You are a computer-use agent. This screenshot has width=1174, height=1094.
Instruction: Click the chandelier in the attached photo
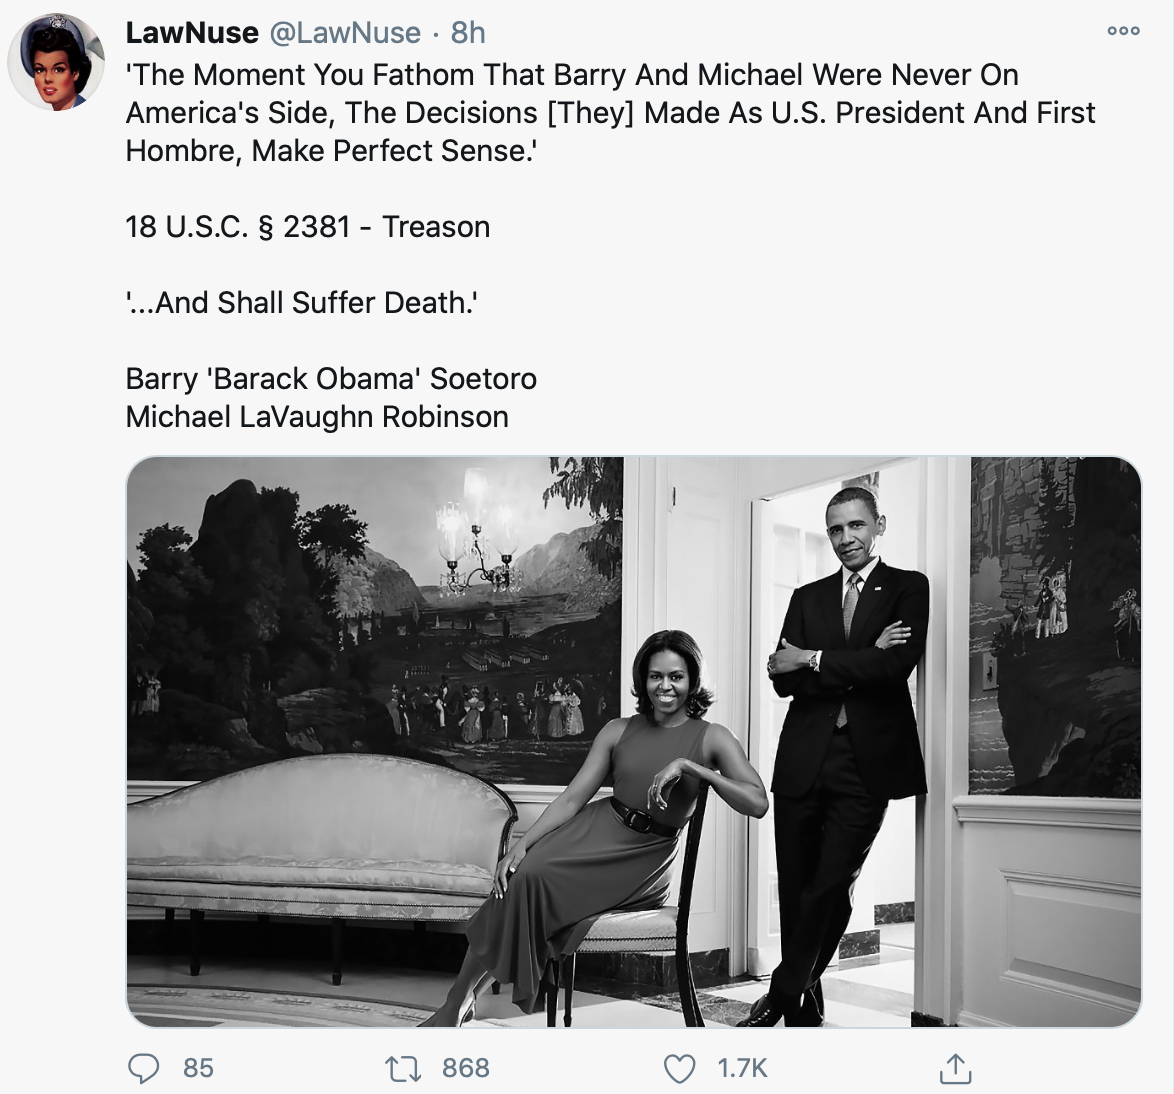tap(478, 545)
